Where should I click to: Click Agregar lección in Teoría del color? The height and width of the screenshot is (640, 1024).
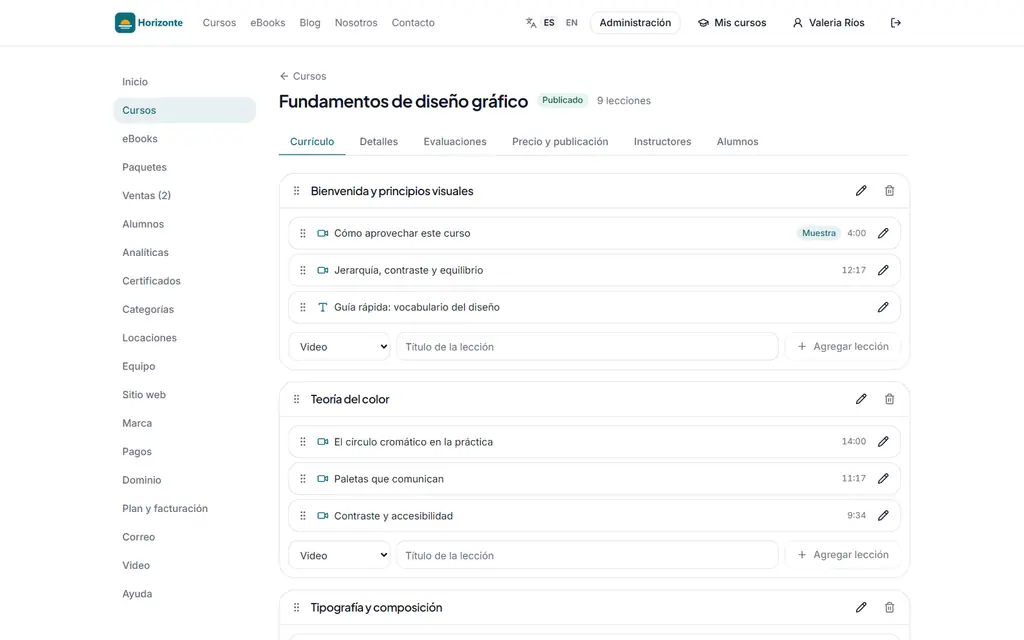click(x=843, y=555)
